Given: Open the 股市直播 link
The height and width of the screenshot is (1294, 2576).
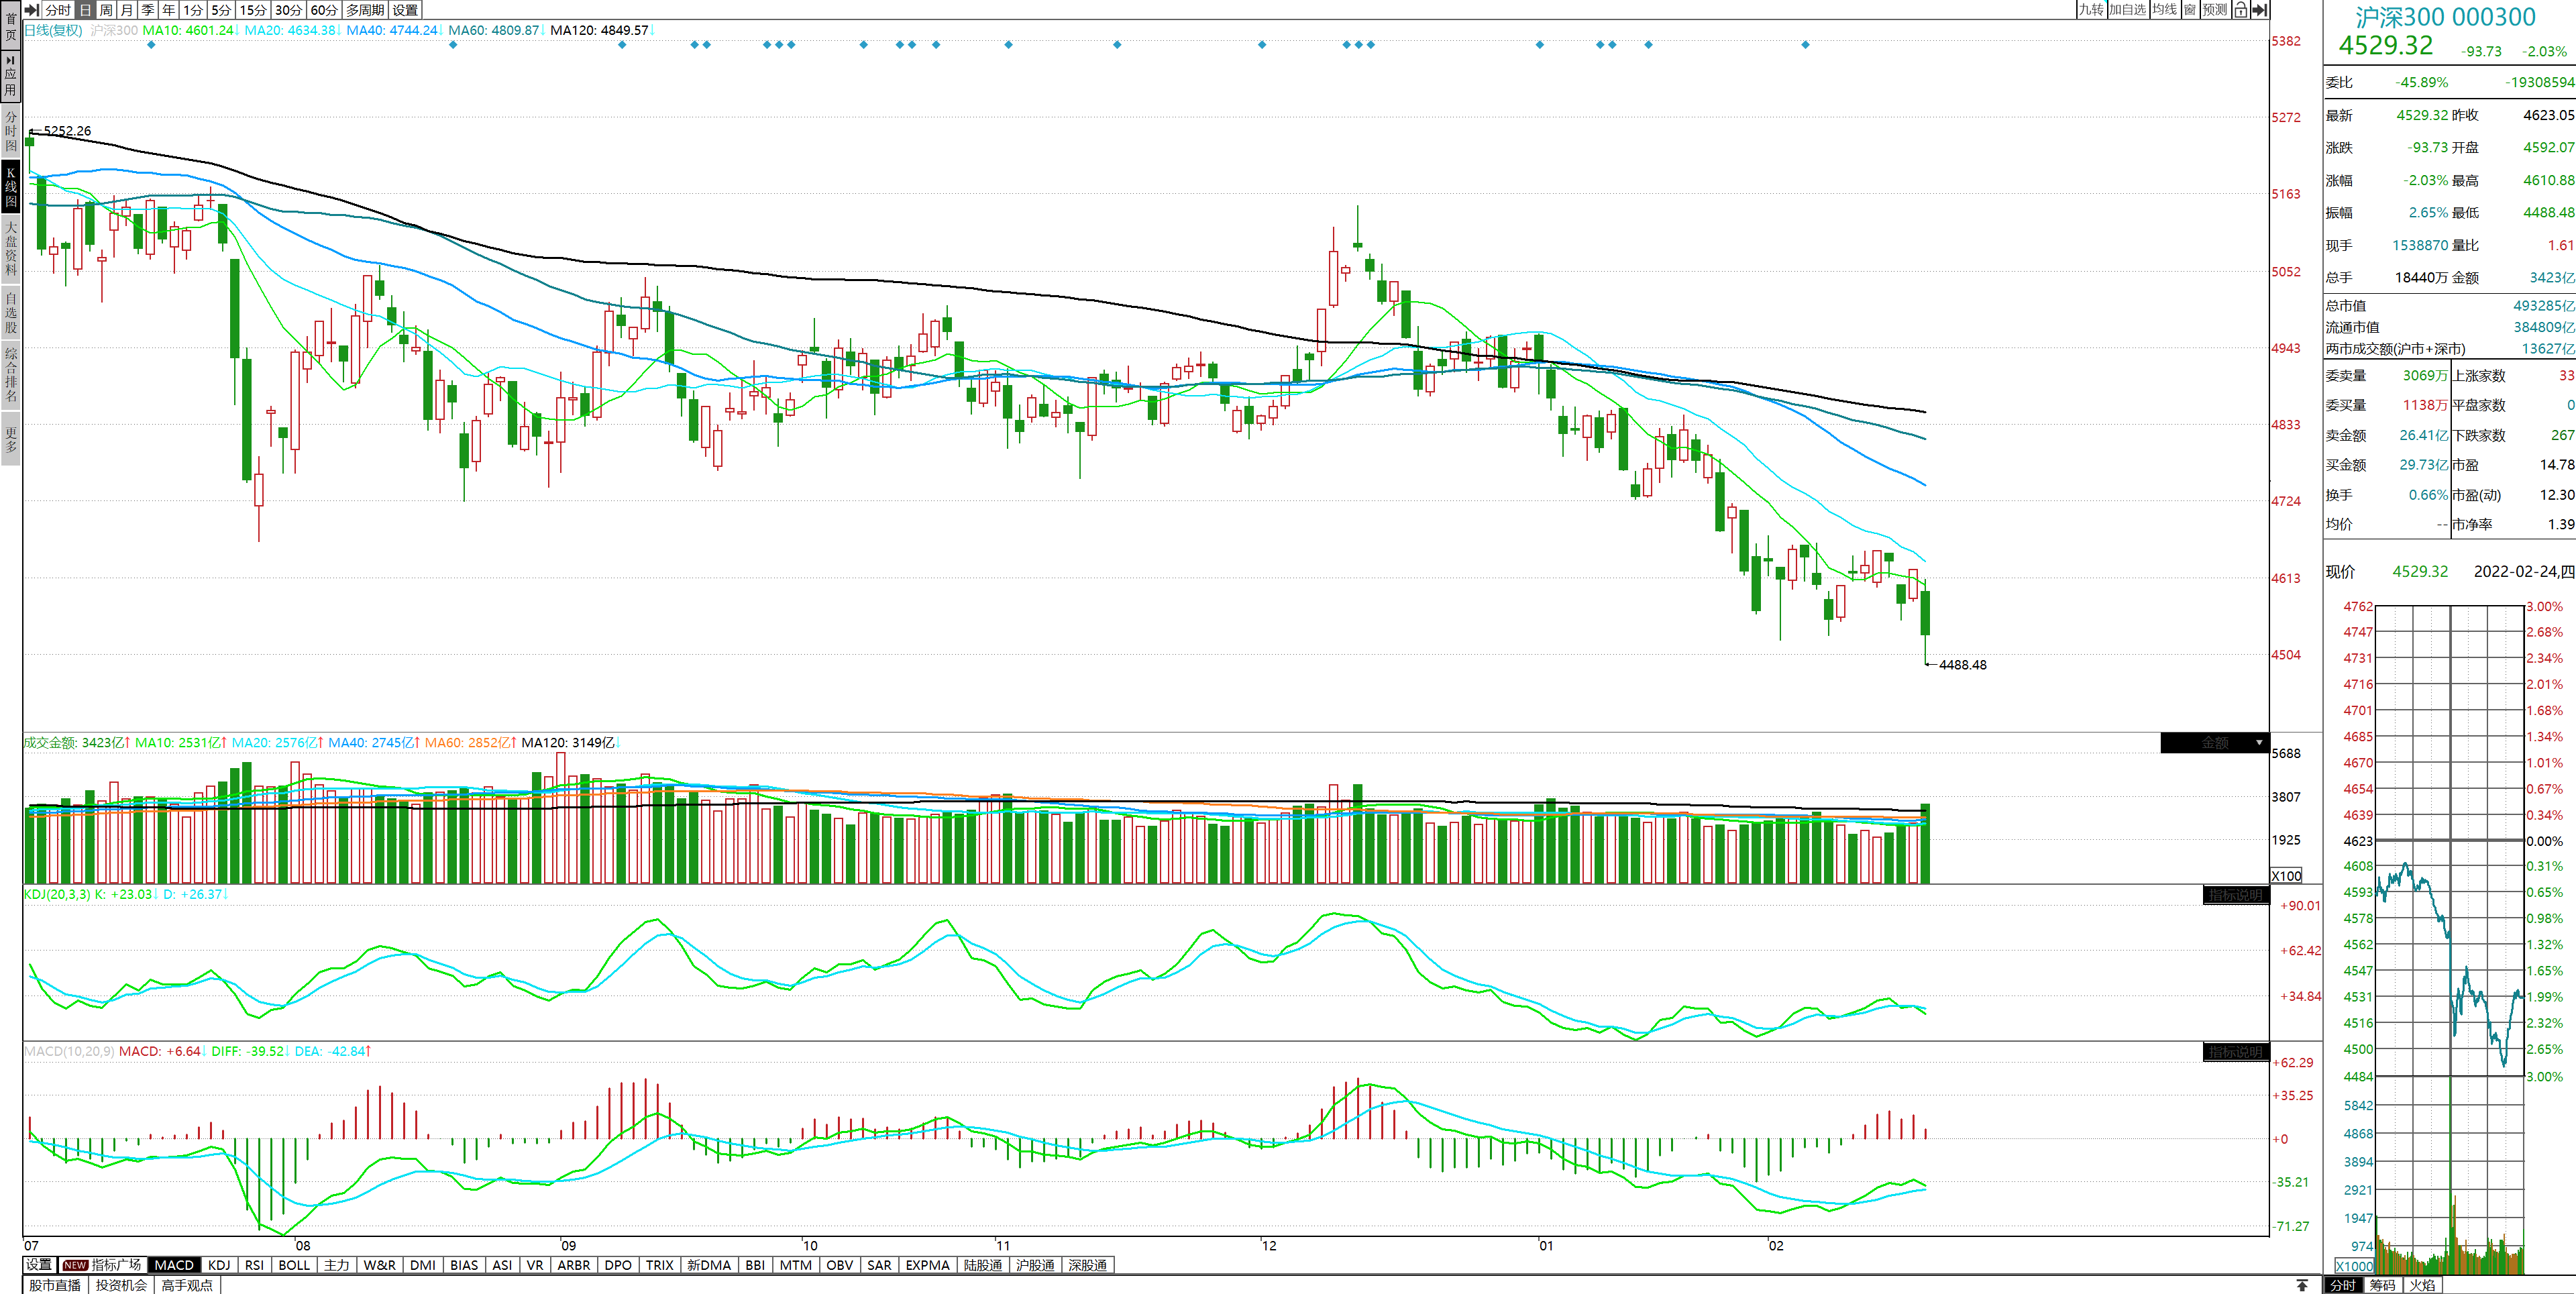Looking at the screenshot, I should [x=55, y=1285].
